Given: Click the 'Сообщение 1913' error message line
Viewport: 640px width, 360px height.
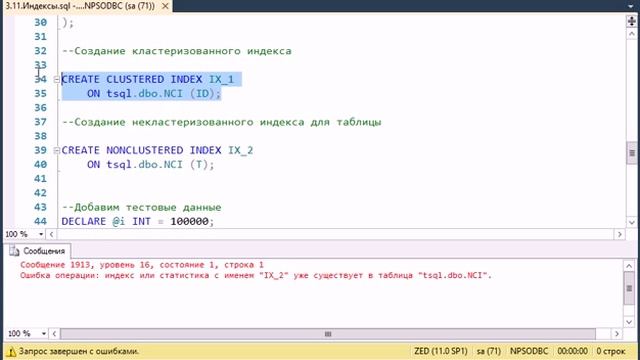Looking at the screenshot, I should pos(142,265).
